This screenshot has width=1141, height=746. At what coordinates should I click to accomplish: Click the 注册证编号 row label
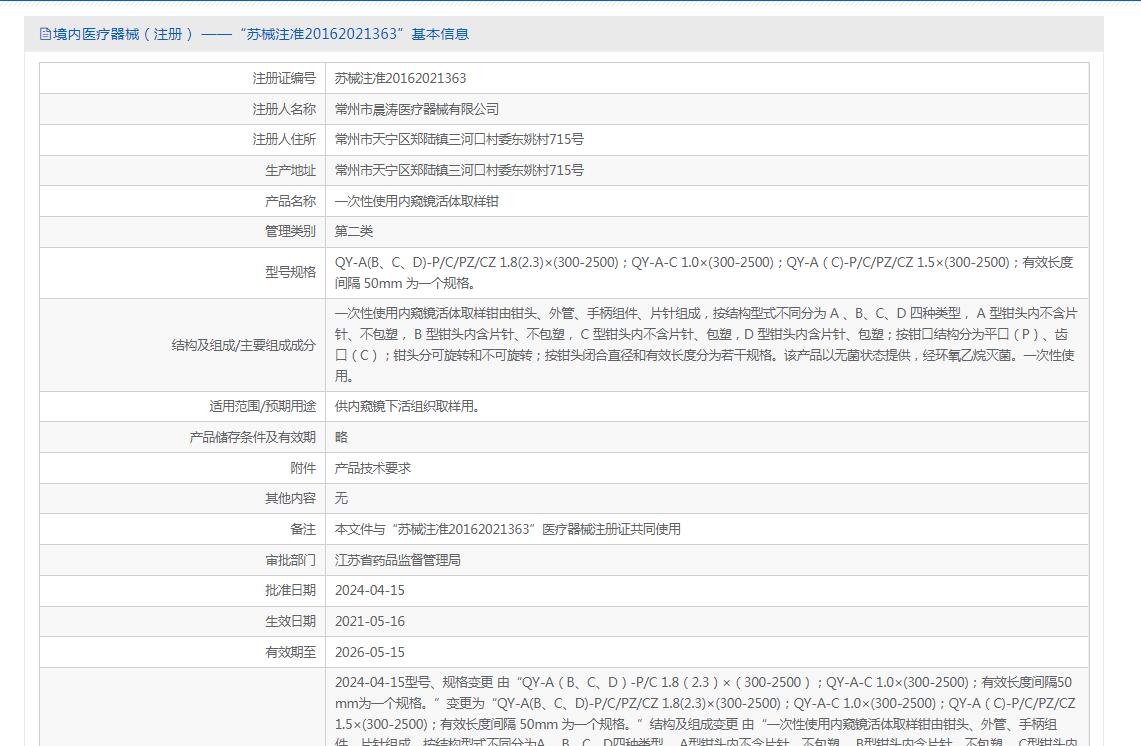point(284,78)
